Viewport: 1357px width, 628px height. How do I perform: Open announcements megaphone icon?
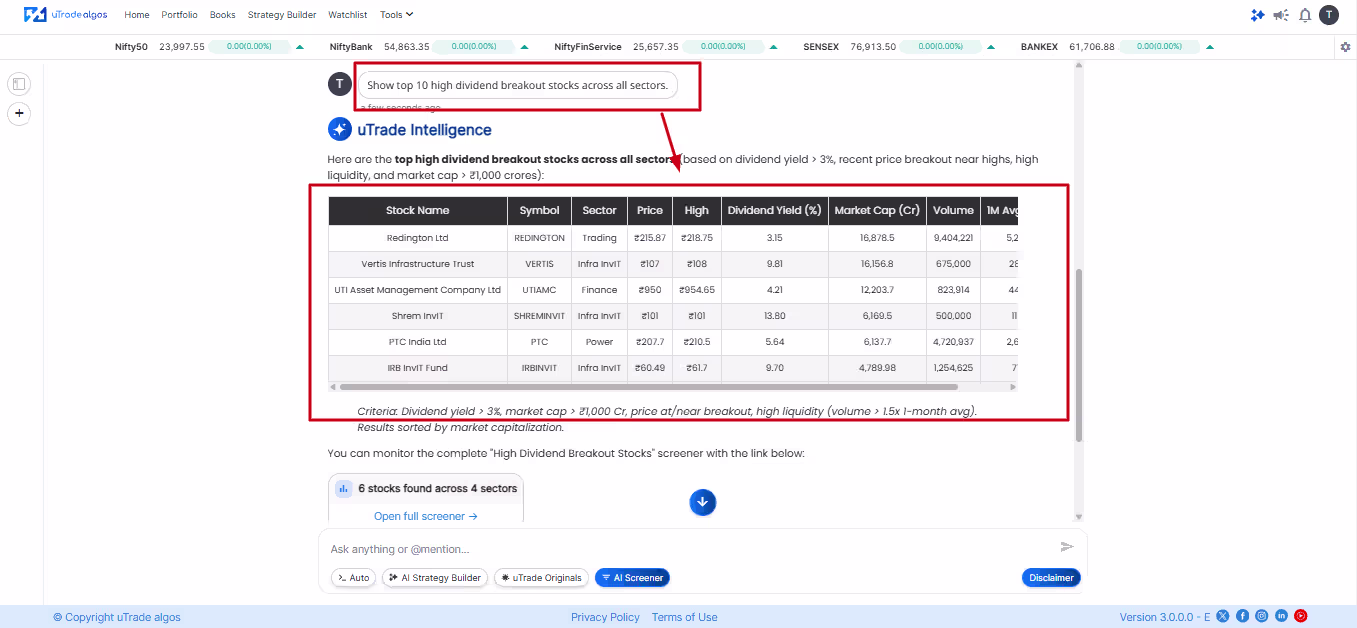click(1281, 15)
